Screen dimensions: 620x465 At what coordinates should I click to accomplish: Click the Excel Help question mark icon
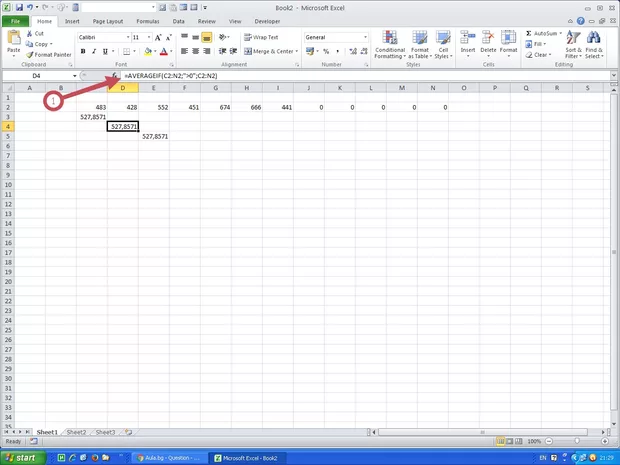[580, 21]
